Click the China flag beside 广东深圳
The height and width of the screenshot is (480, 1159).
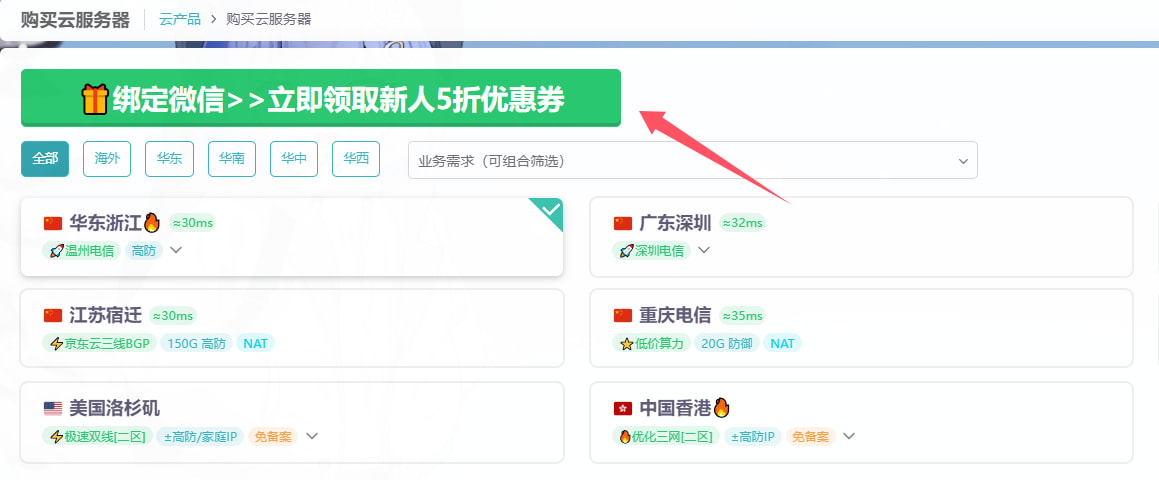click(x=623, y=223)
